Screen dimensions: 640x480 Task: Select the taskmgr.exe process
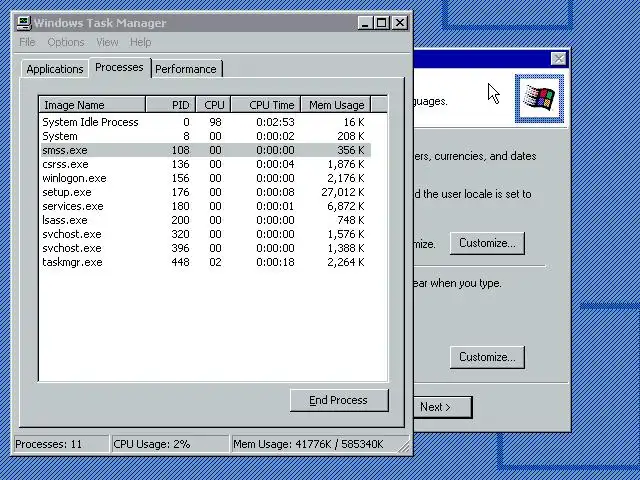click(205, 262)
